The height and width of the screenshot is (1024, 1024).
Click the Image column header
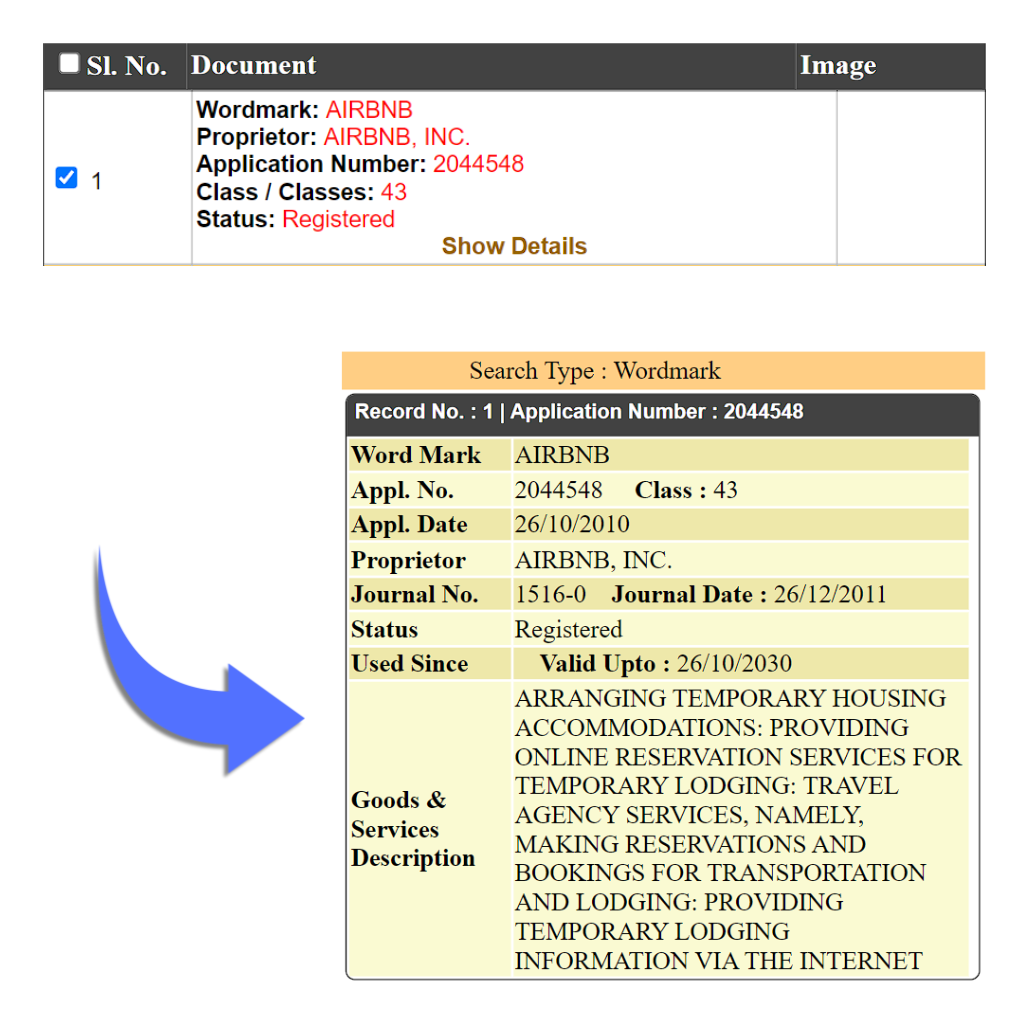tap(838, 66)
